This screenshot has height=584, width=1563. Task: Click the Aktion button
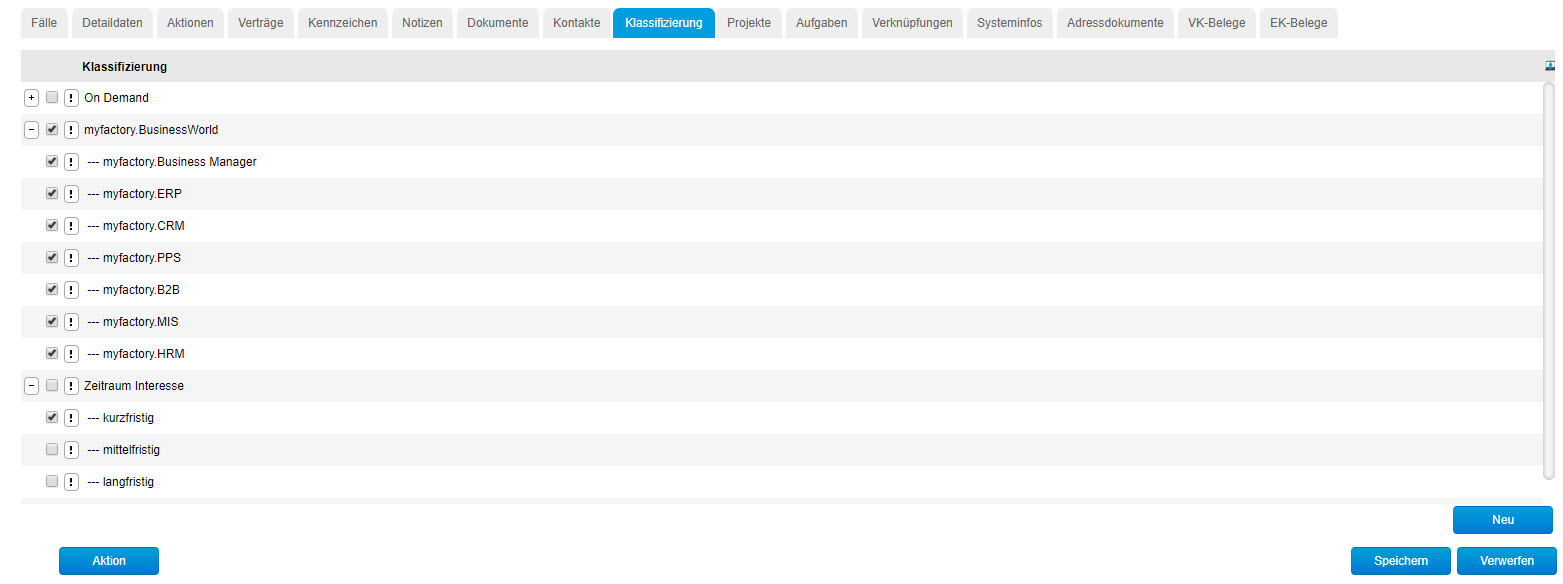109,561
